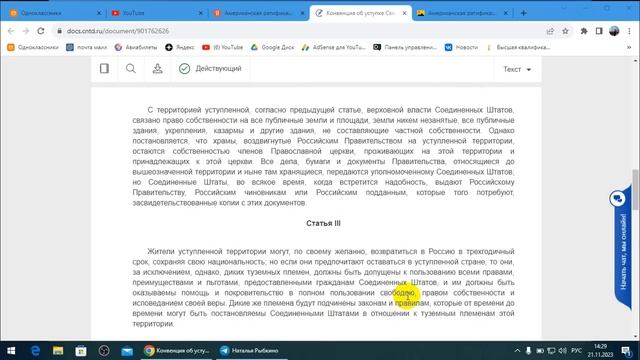Screen dimensions: 640x360
Task: Click the microphone tray icon
Action: pyautogui.click(x=529, y=351)
